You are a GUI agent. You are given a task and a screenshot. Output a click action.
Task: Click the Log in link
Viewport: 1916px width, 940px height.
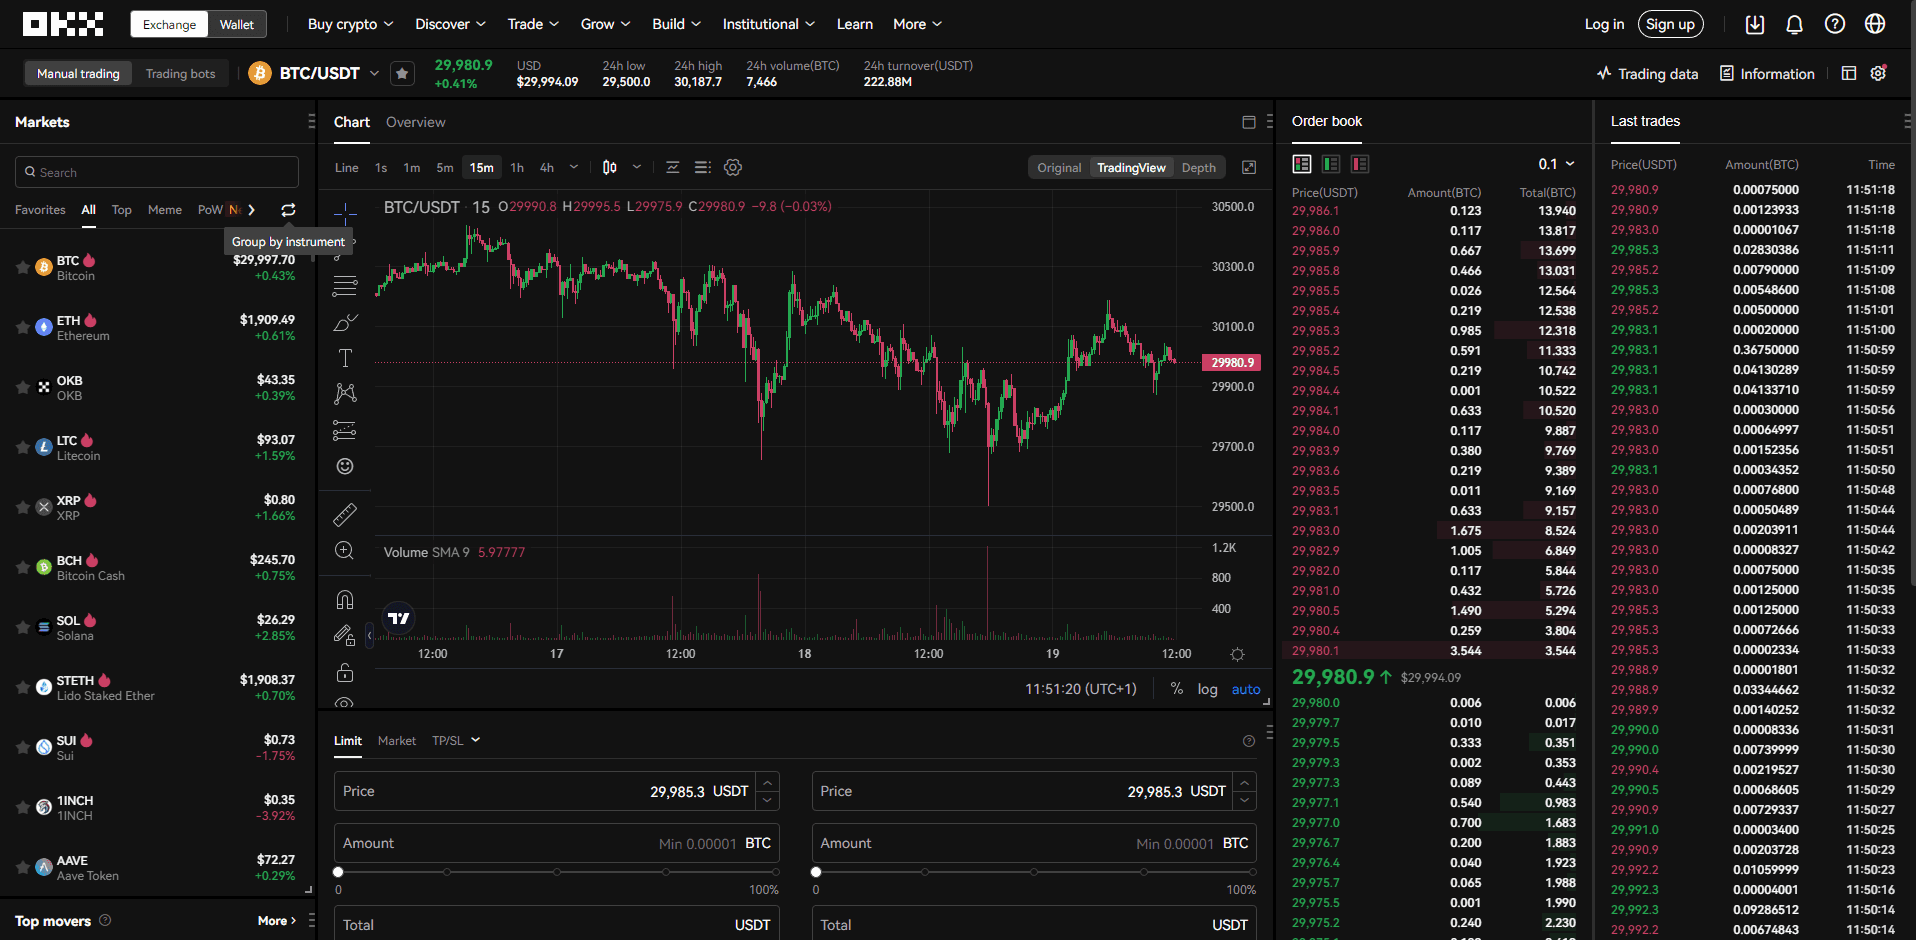1604,24
